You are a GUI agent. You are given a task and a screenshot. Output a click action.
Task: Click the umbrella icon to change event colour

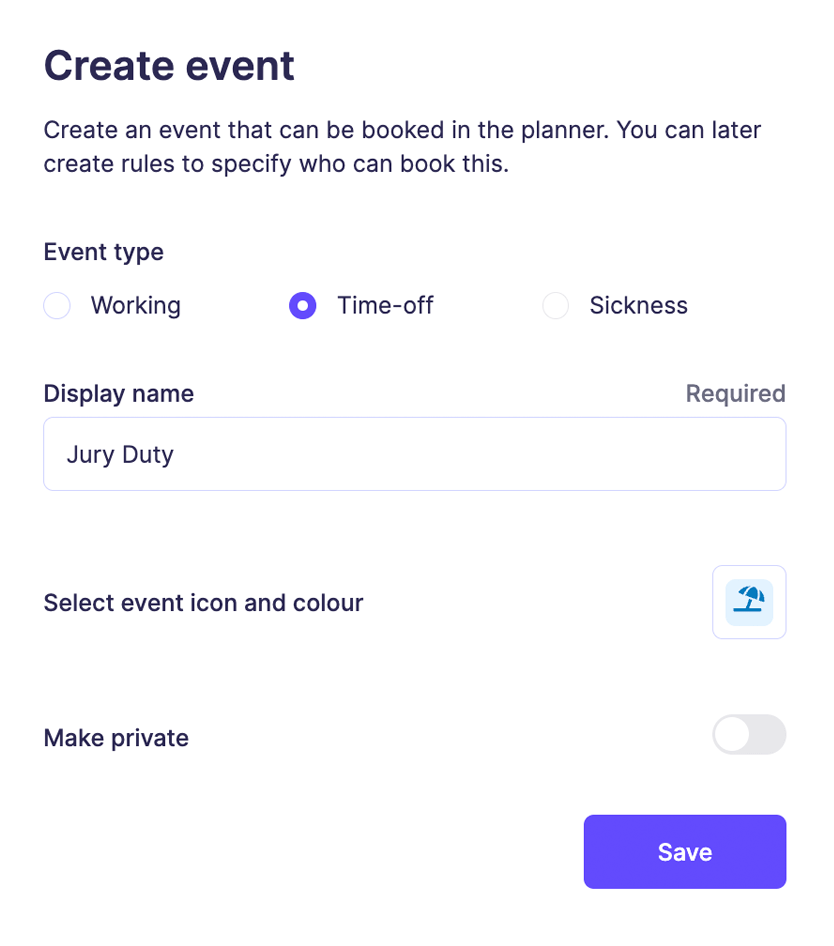coord(749,601)
